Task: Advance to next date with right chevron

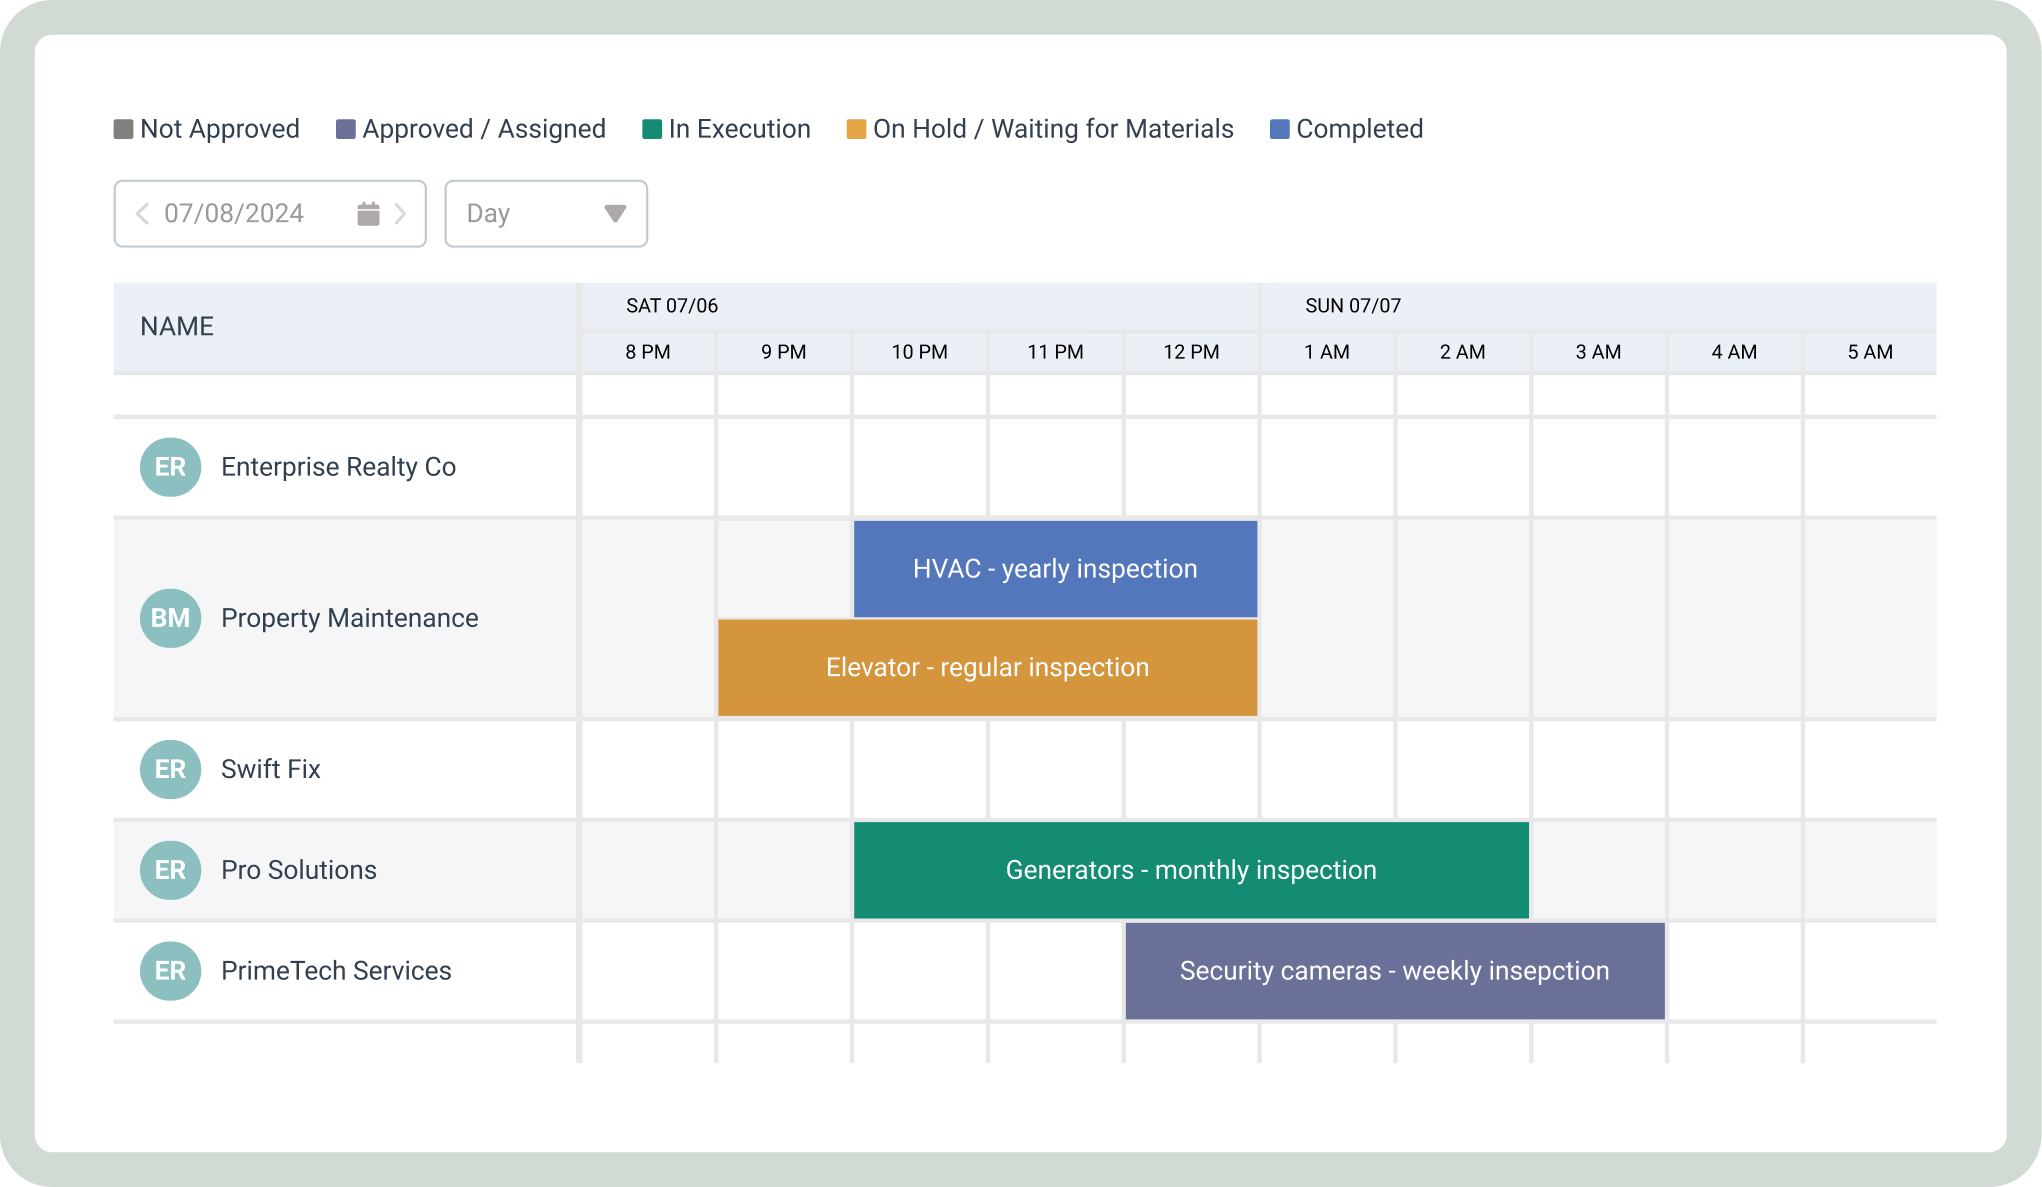Action: pos(400,213)
